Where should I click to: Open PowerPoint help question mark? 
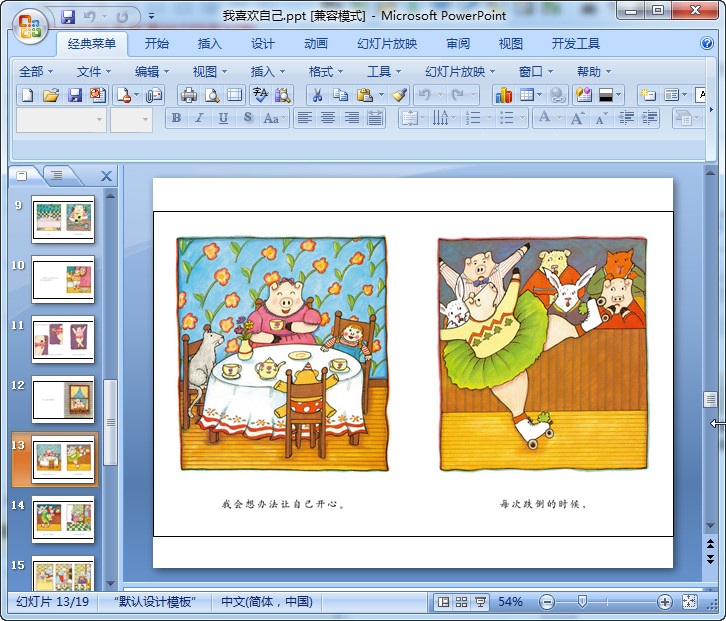(707, 44)
